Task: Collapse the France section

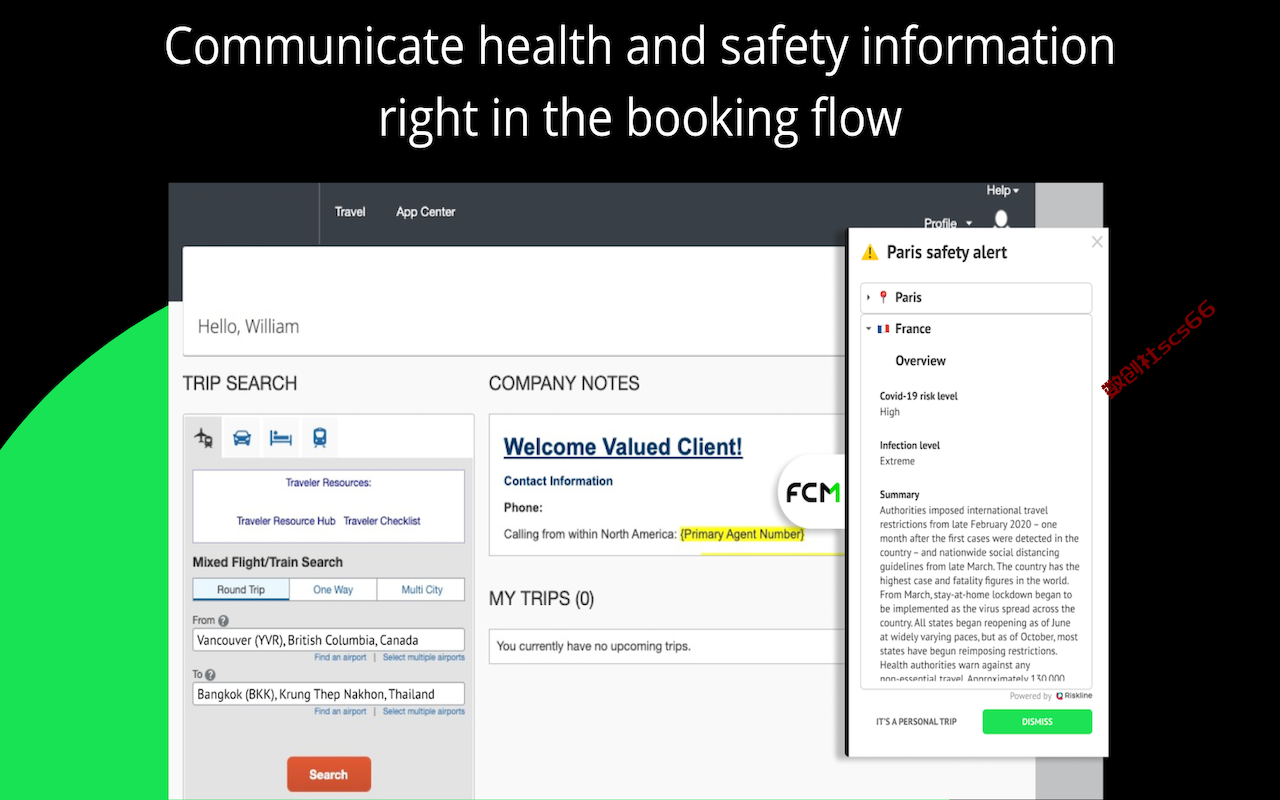Action: coord(976,329)
